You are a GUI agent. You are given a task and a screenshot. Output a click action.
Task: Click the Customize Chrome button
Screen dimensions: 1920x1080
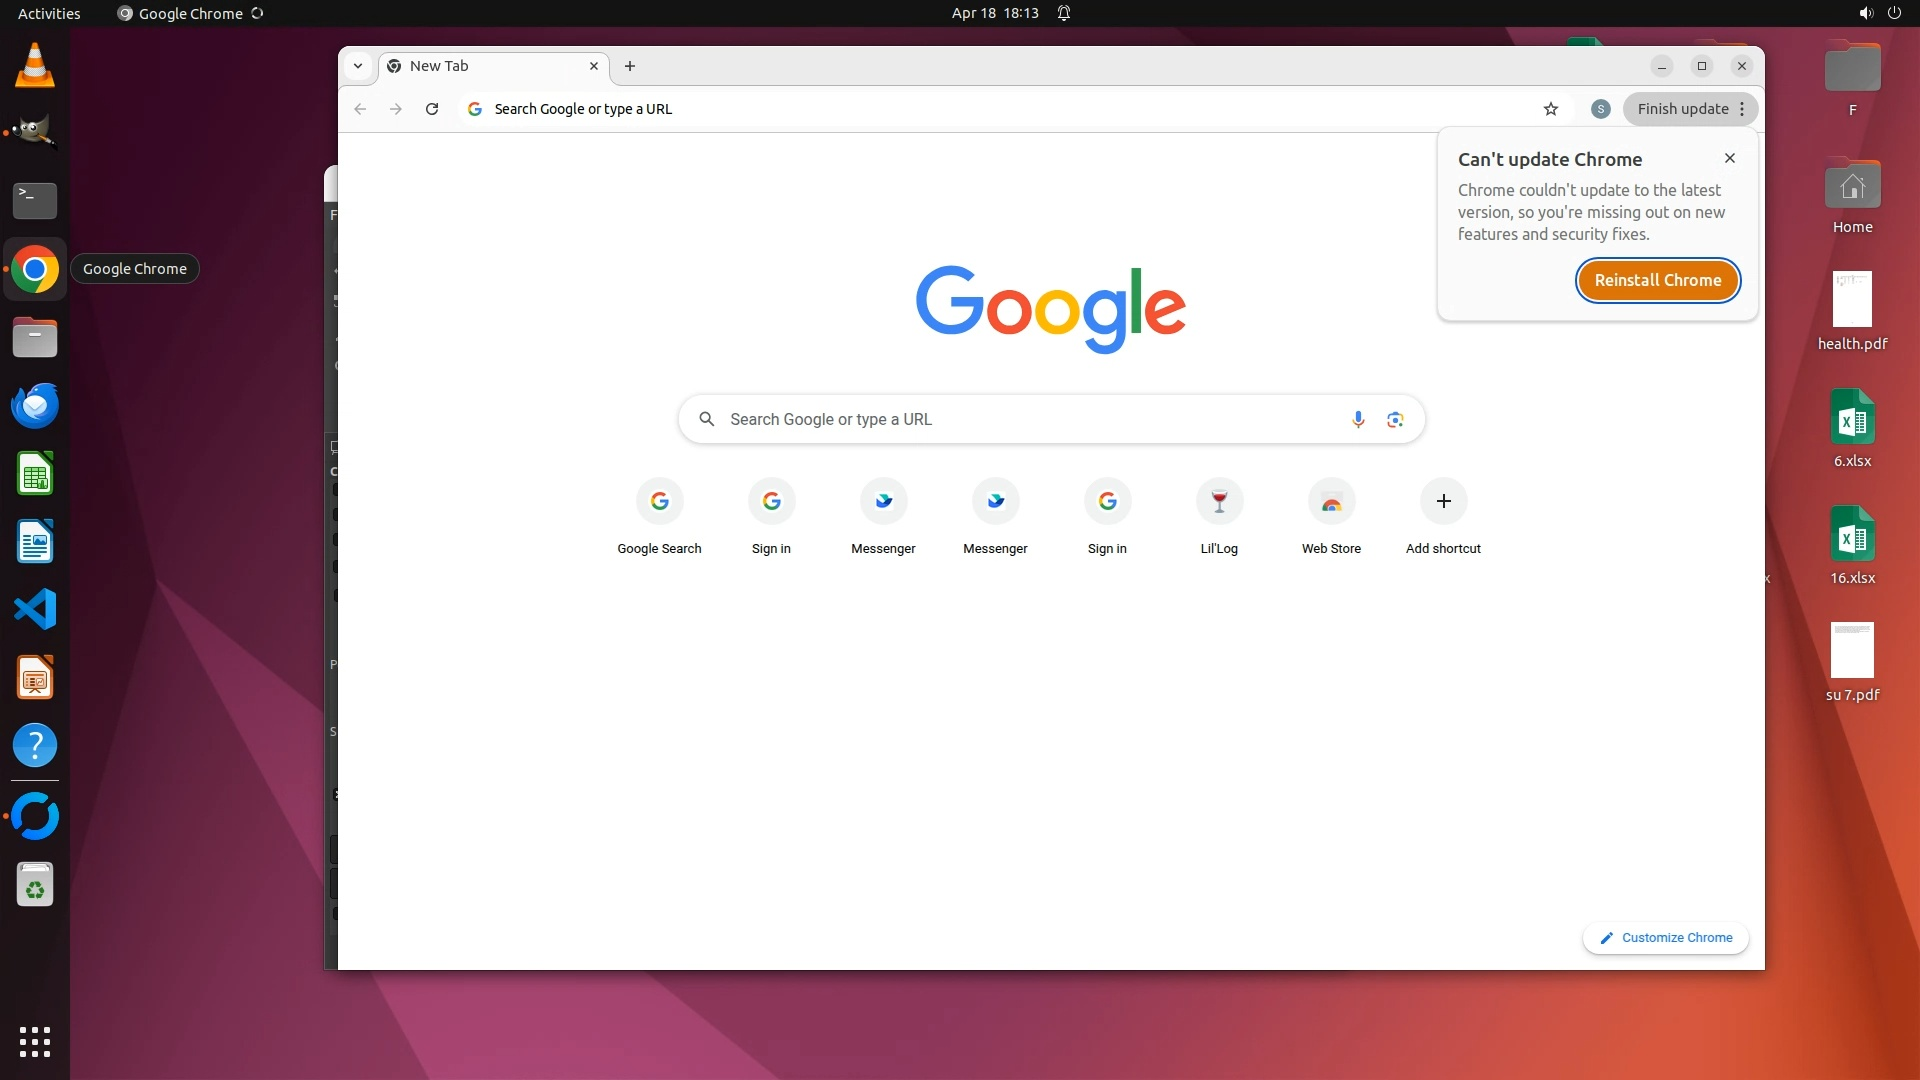pos(1666,938)
